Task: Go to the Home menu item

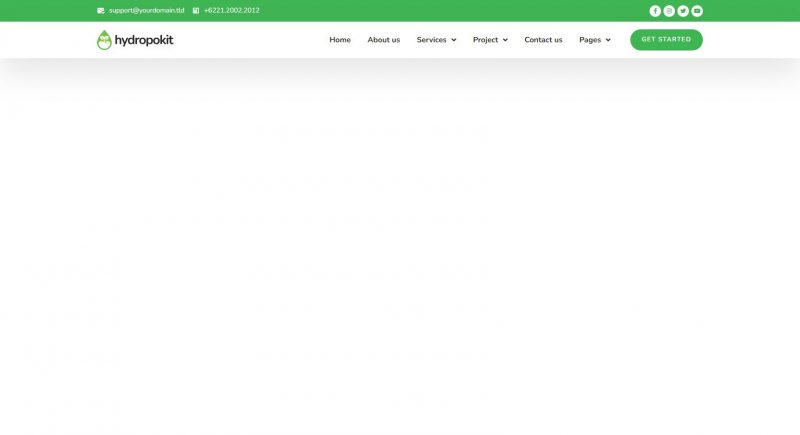Action: click(x=340, y=40)
